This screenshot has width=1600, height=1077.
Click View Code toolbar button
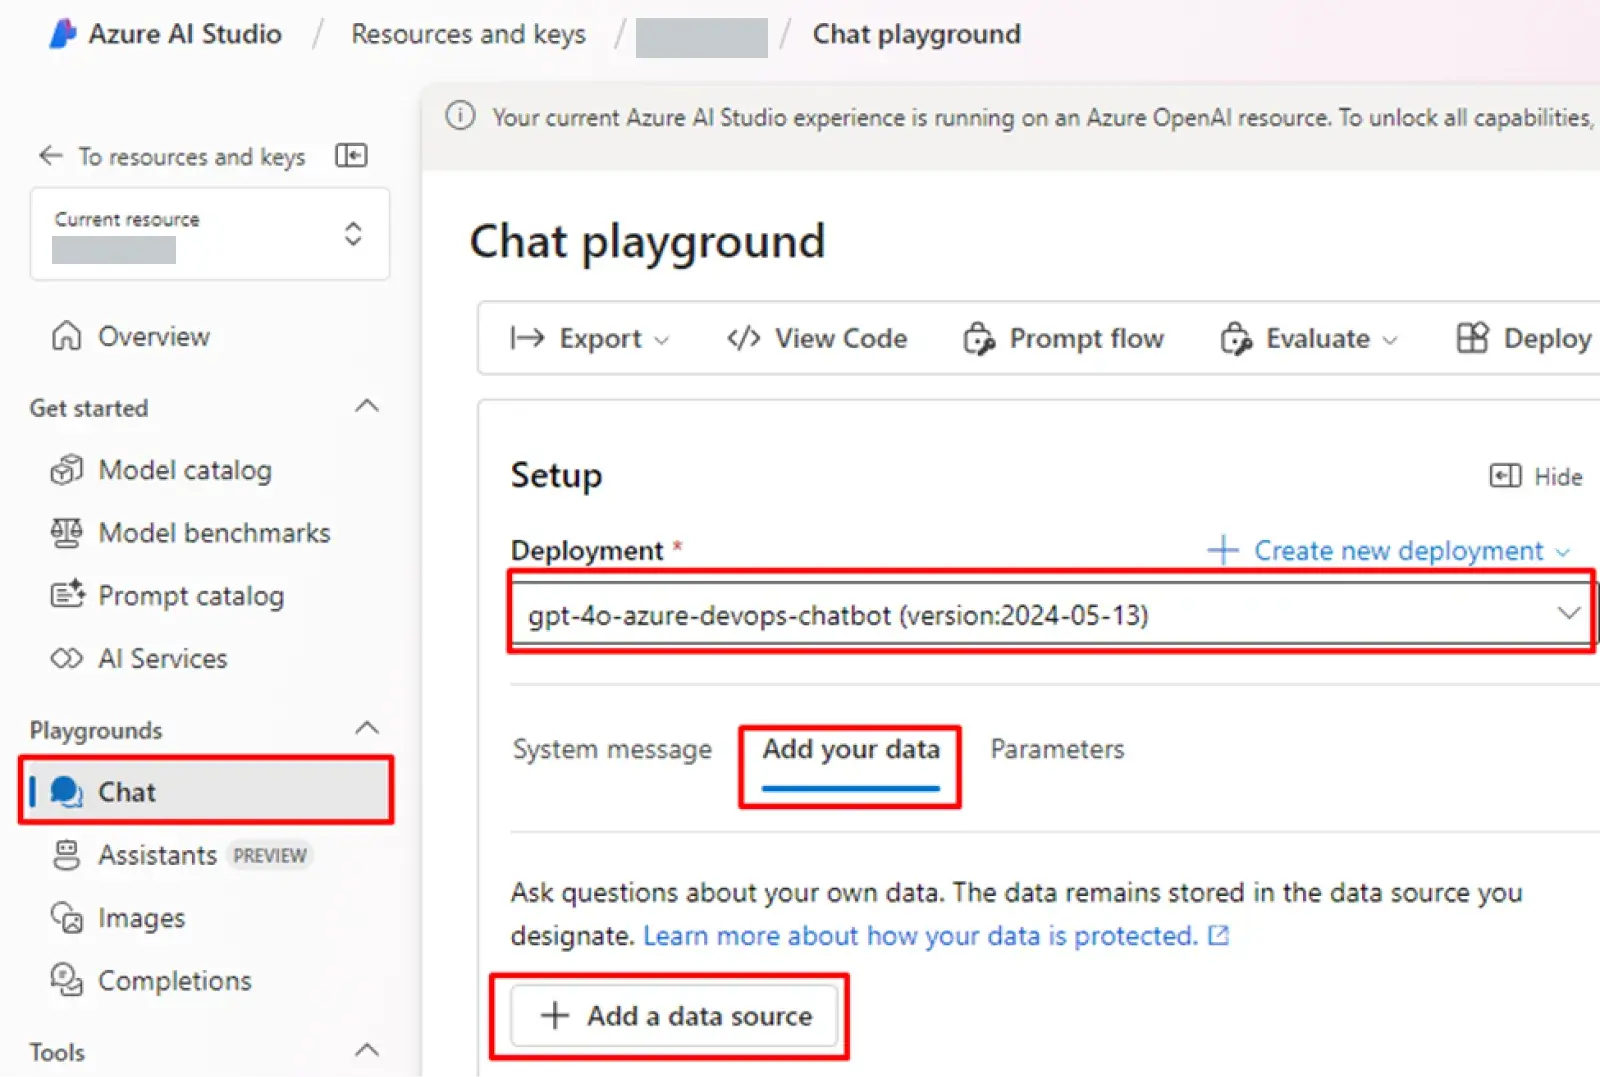[817, 339]
